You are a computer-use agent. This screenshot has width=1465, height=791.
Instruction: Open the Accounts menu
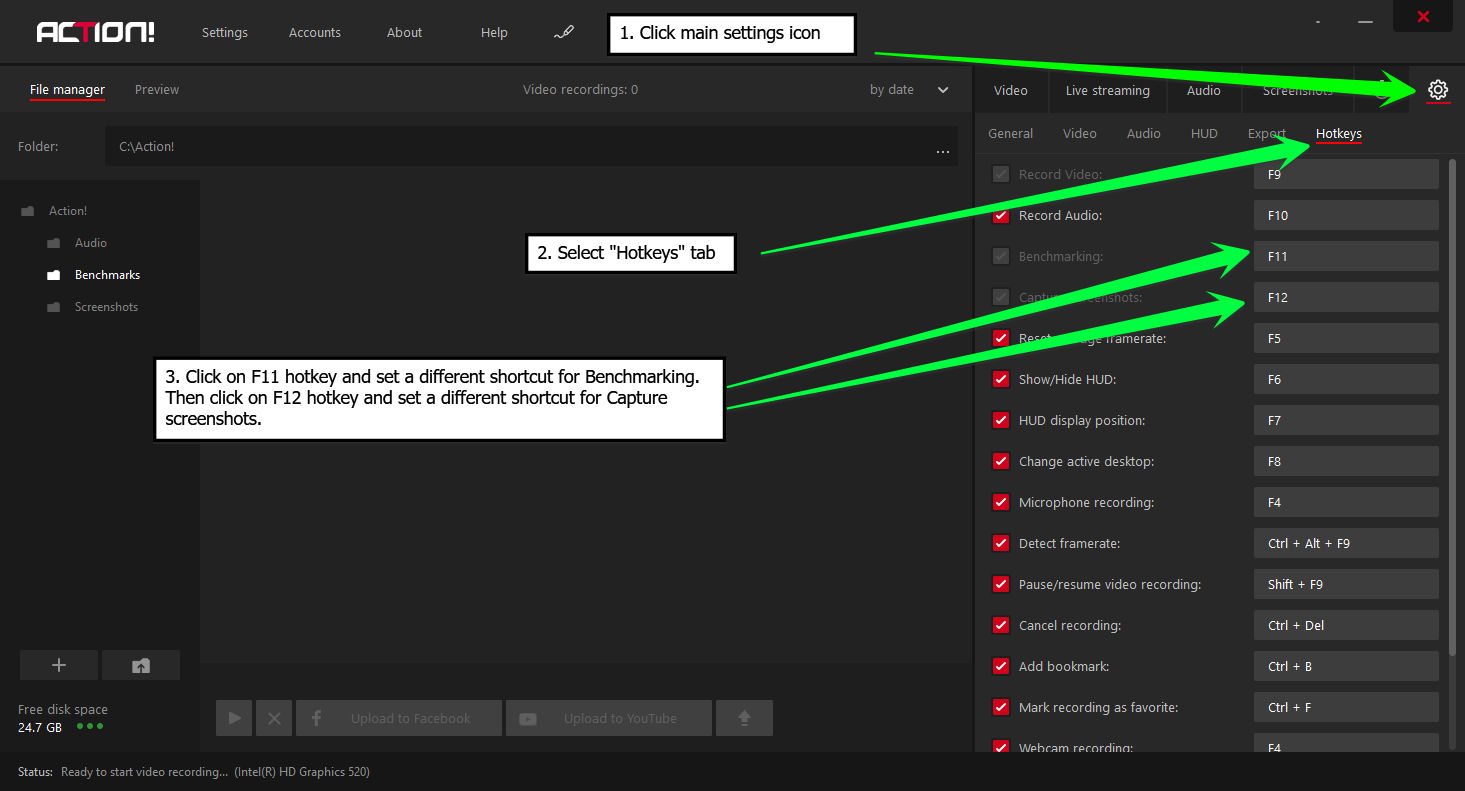[315, 33]
